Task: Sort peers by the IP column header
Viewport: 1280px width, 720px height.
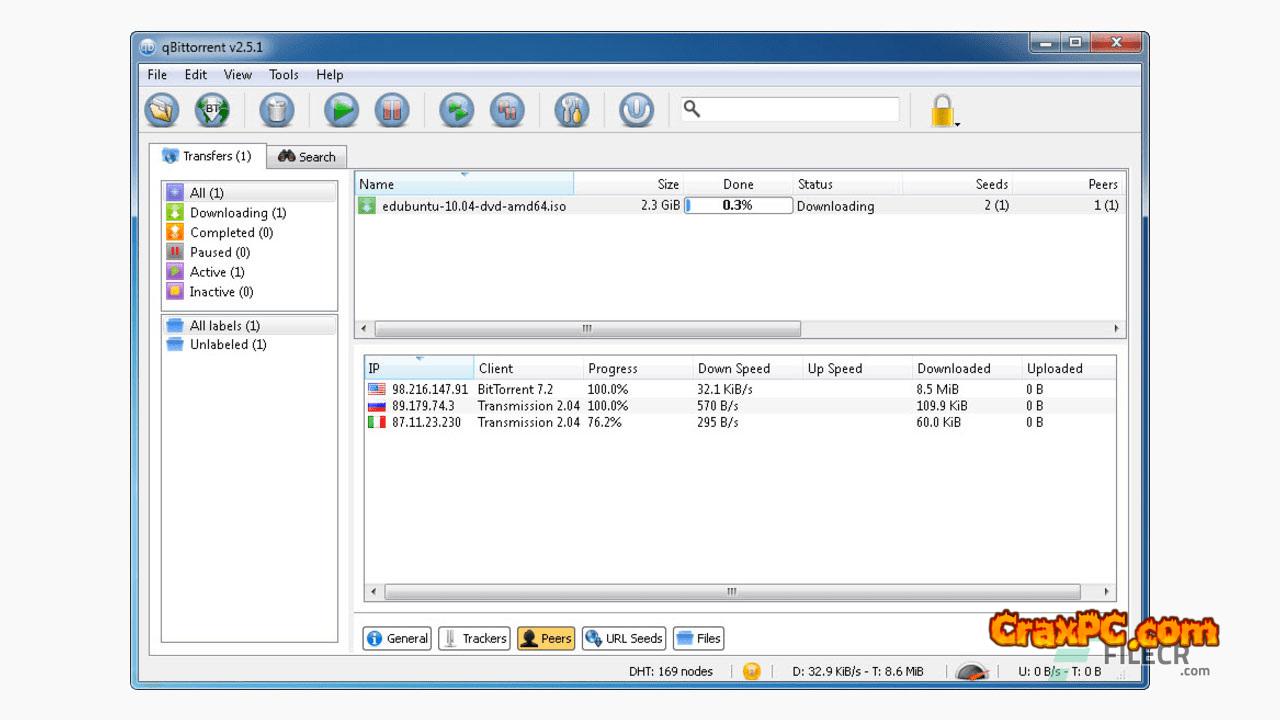Action: (418, 368)
